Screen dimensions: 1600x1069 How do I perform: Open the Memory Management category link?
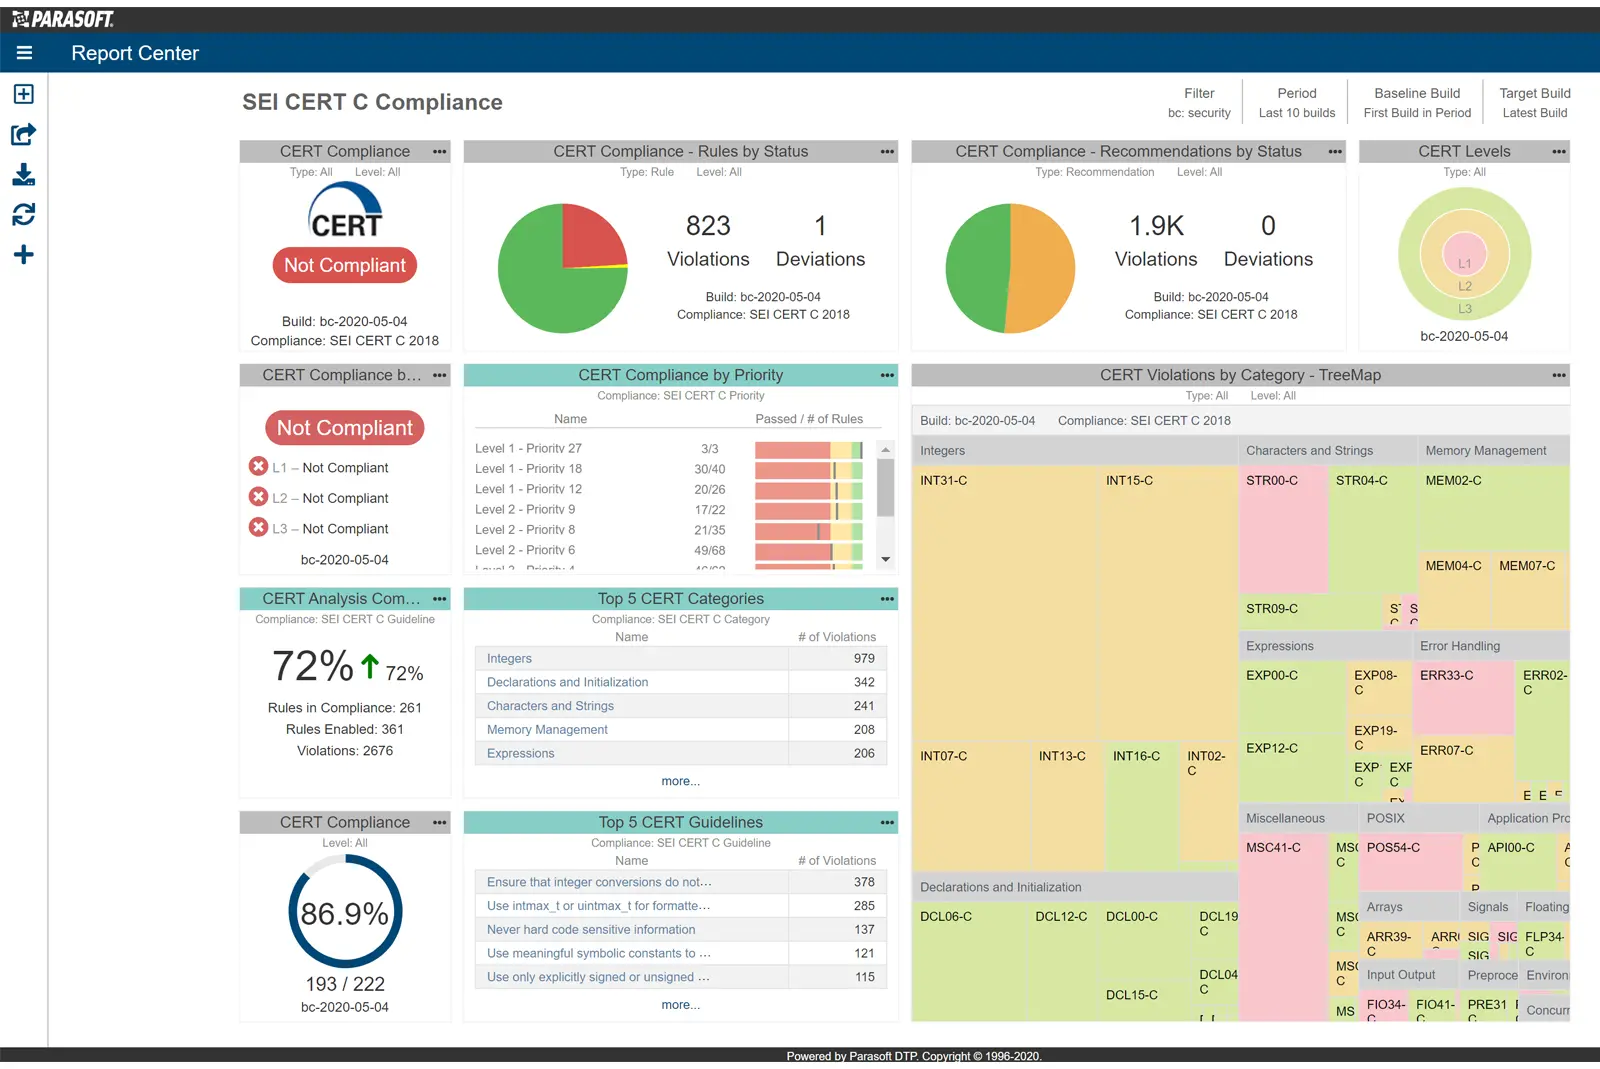point(547,730)
